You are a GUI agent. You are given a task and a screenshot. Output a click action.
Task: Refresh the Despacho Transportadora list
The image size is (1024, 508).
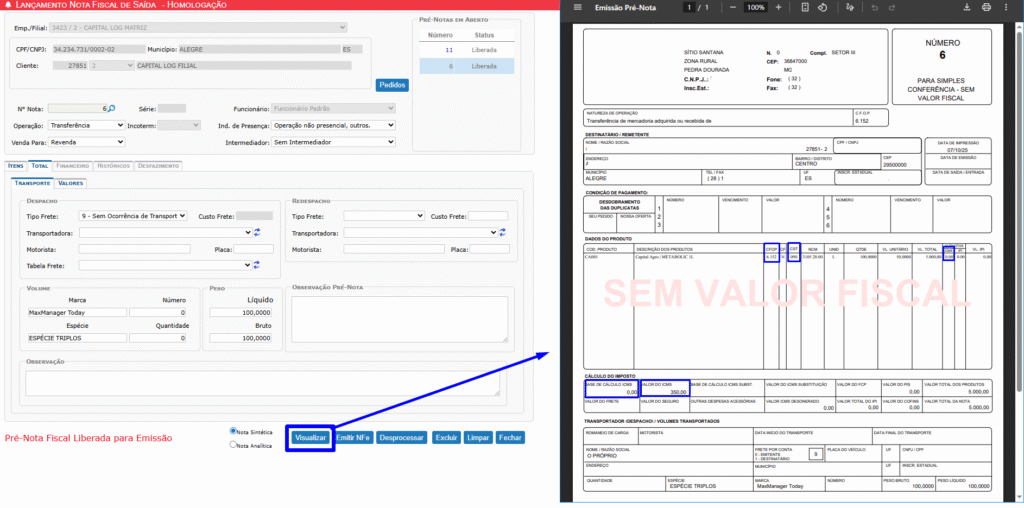tap(256, 233)
